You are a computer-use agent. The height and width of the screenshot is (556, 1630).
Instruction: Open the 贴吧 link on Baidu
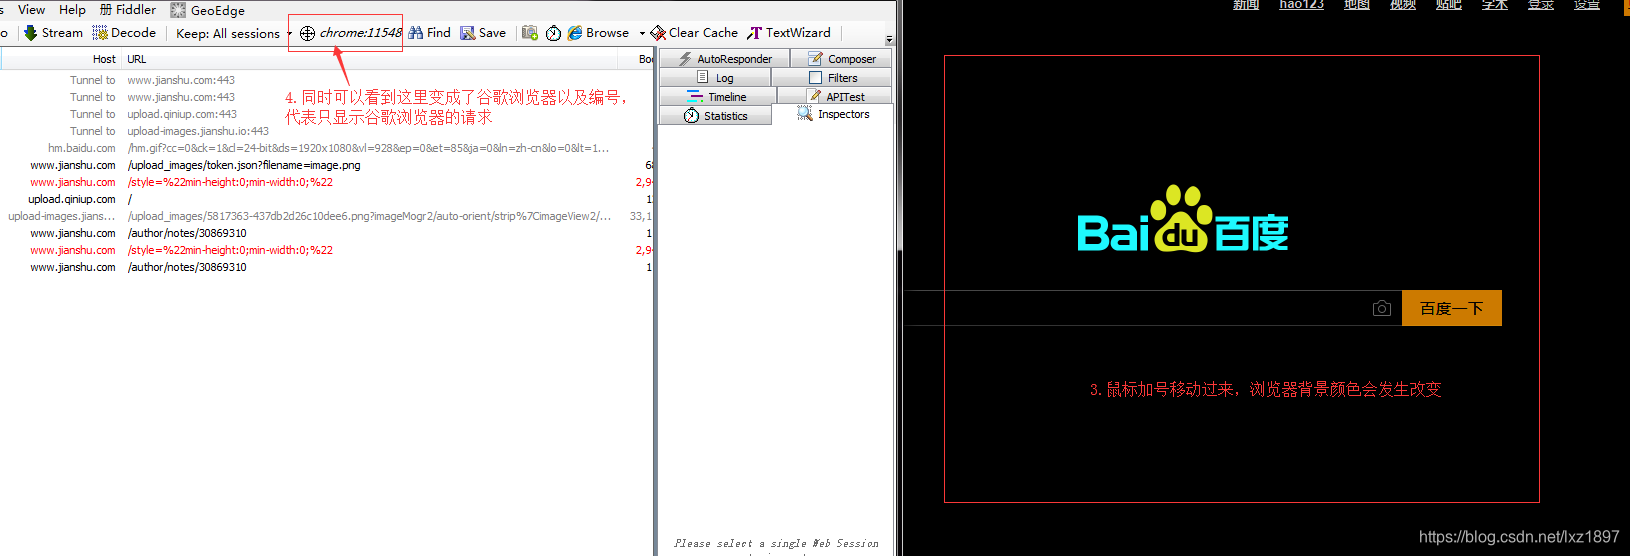tap(1449, 5)
